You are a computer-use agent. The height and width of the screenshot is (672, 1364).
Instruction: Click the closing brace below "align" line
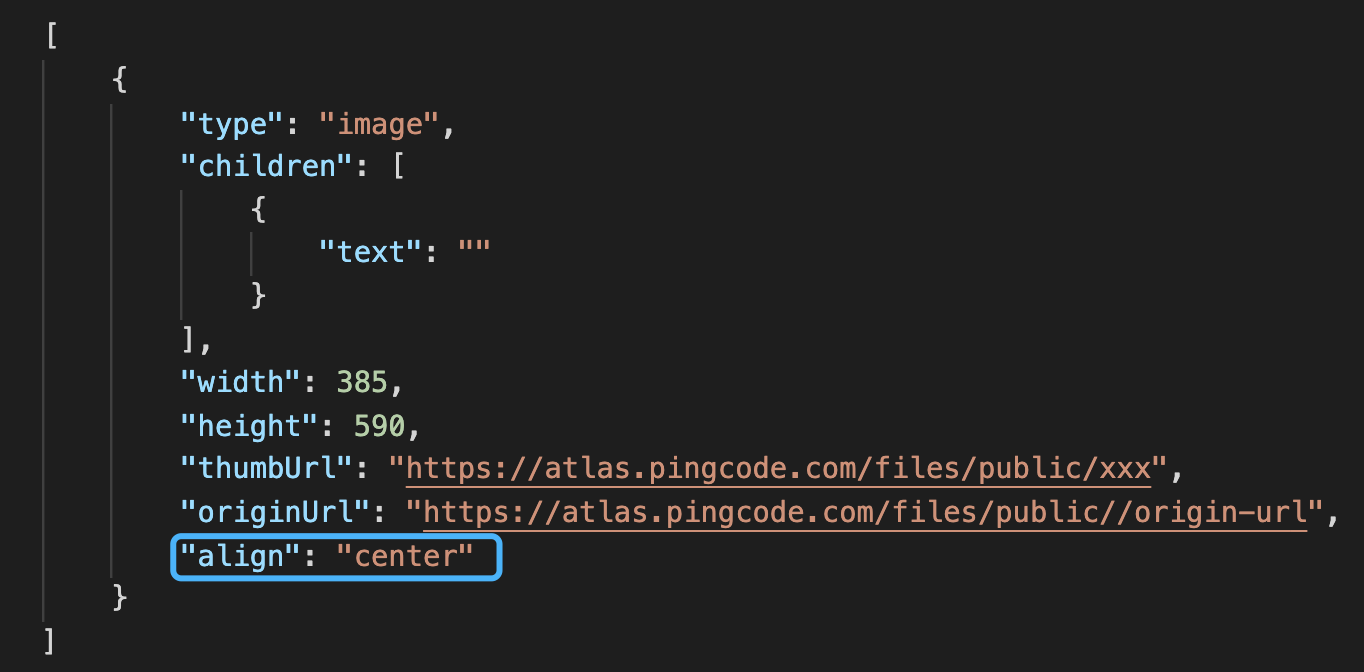pos(121,598)
